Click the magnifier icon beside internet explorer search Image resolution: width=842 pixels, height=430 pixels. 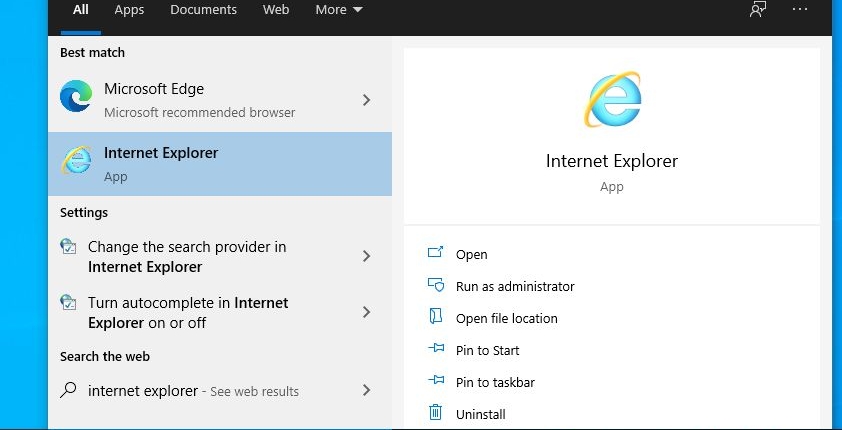point(68,390)
